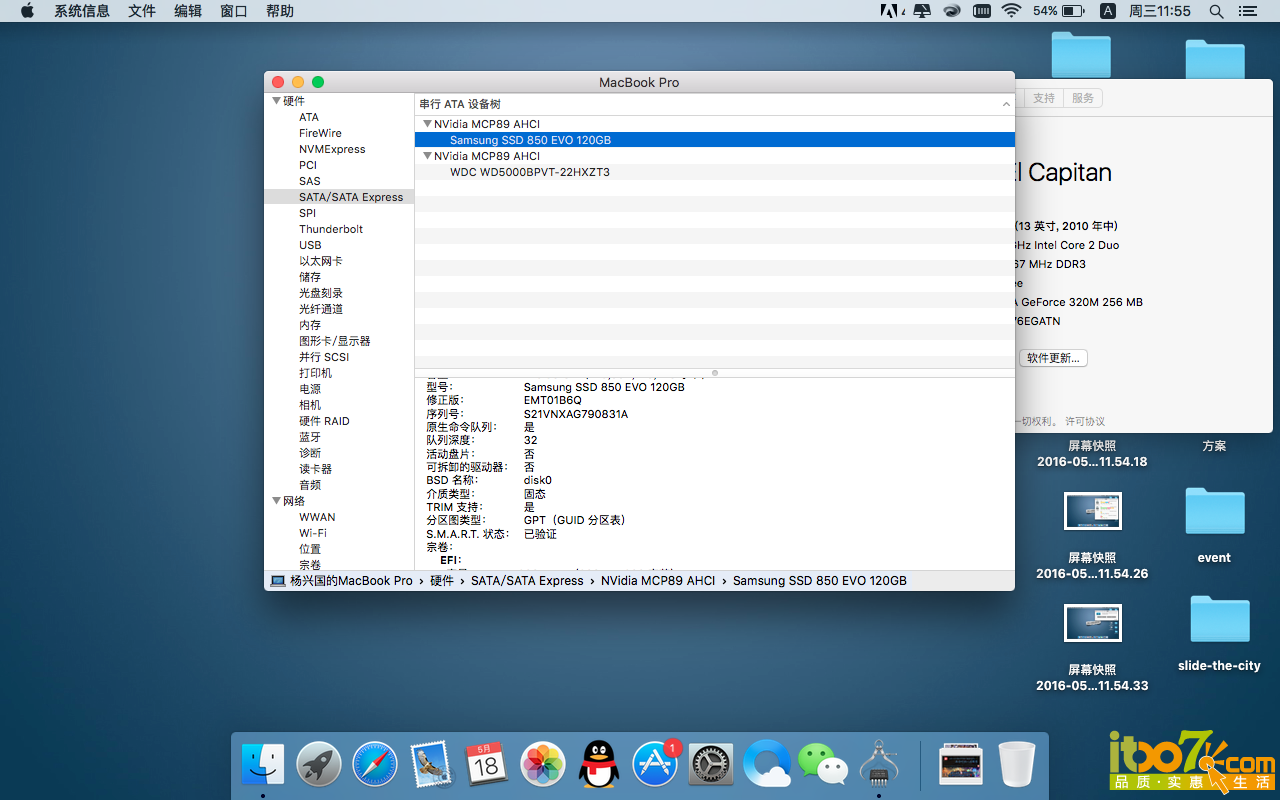
Task: Open Mail stamp icon in Dock
Action: point(432,765)
